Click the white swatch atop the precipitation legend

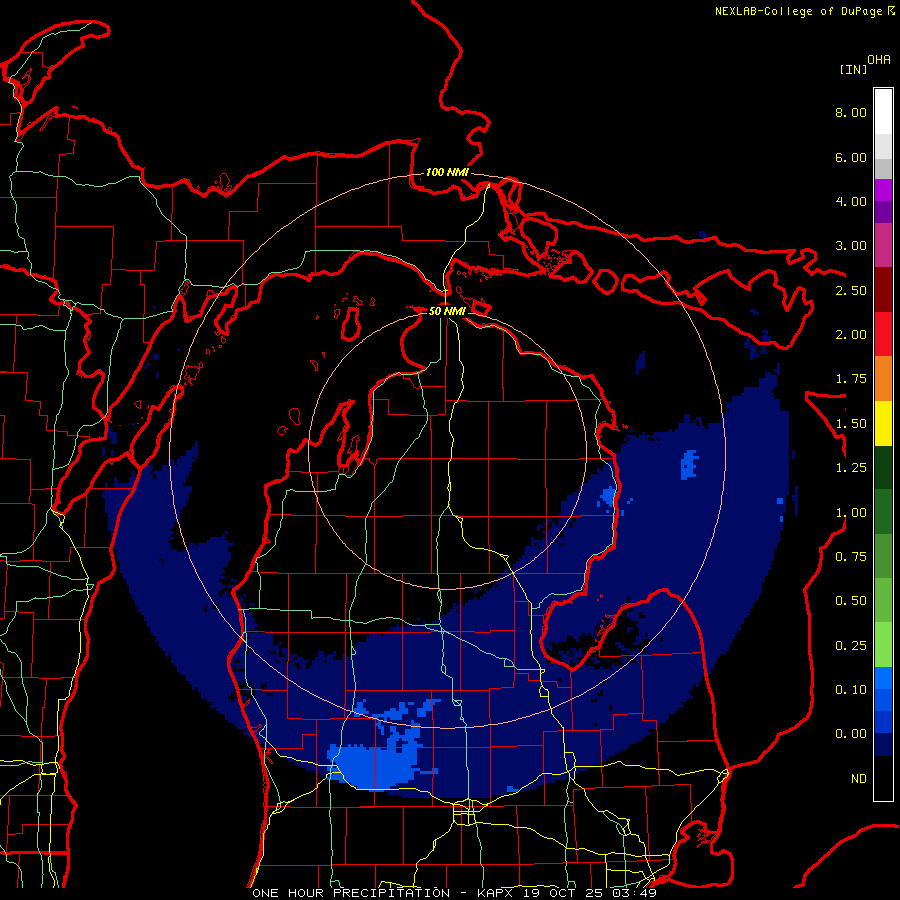[x=883, y=112]
